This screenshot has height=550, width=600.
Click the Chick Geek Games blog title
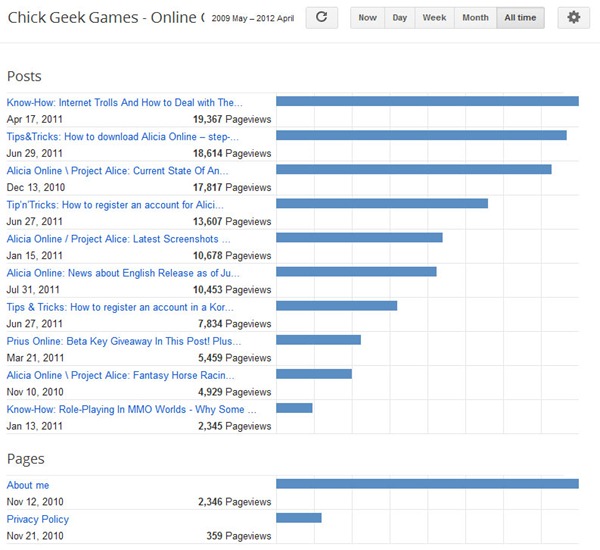pyautogui.click(x=106, y=18)
